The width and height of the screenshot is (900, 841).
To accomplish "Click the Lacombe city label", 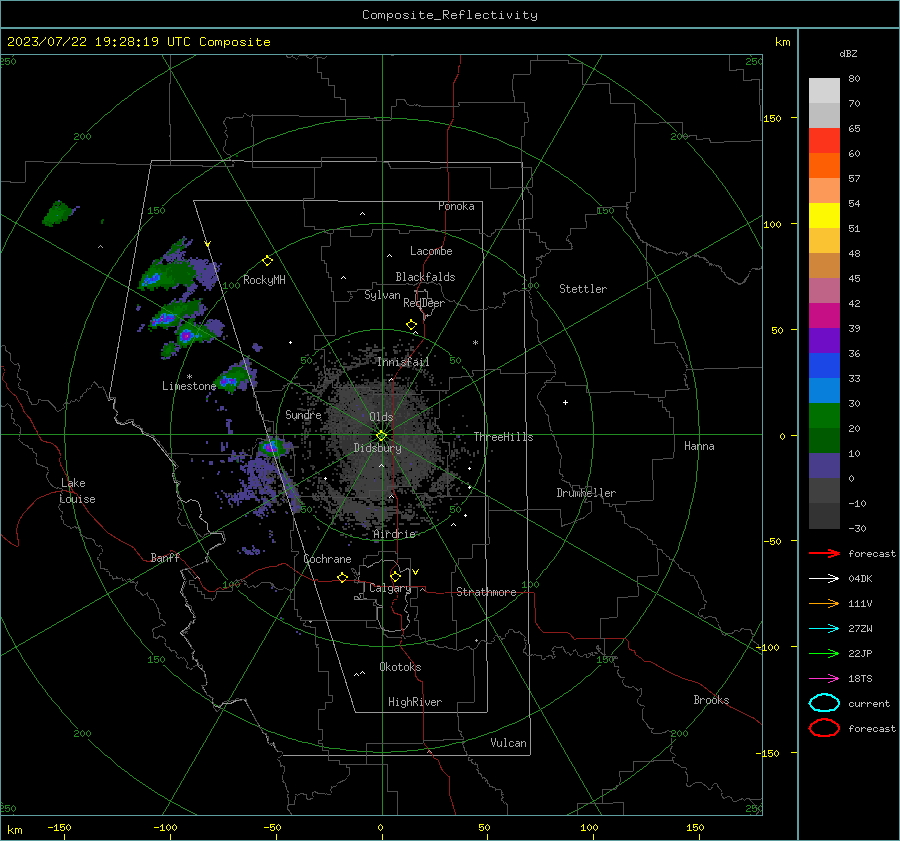I will click(431, 251).
